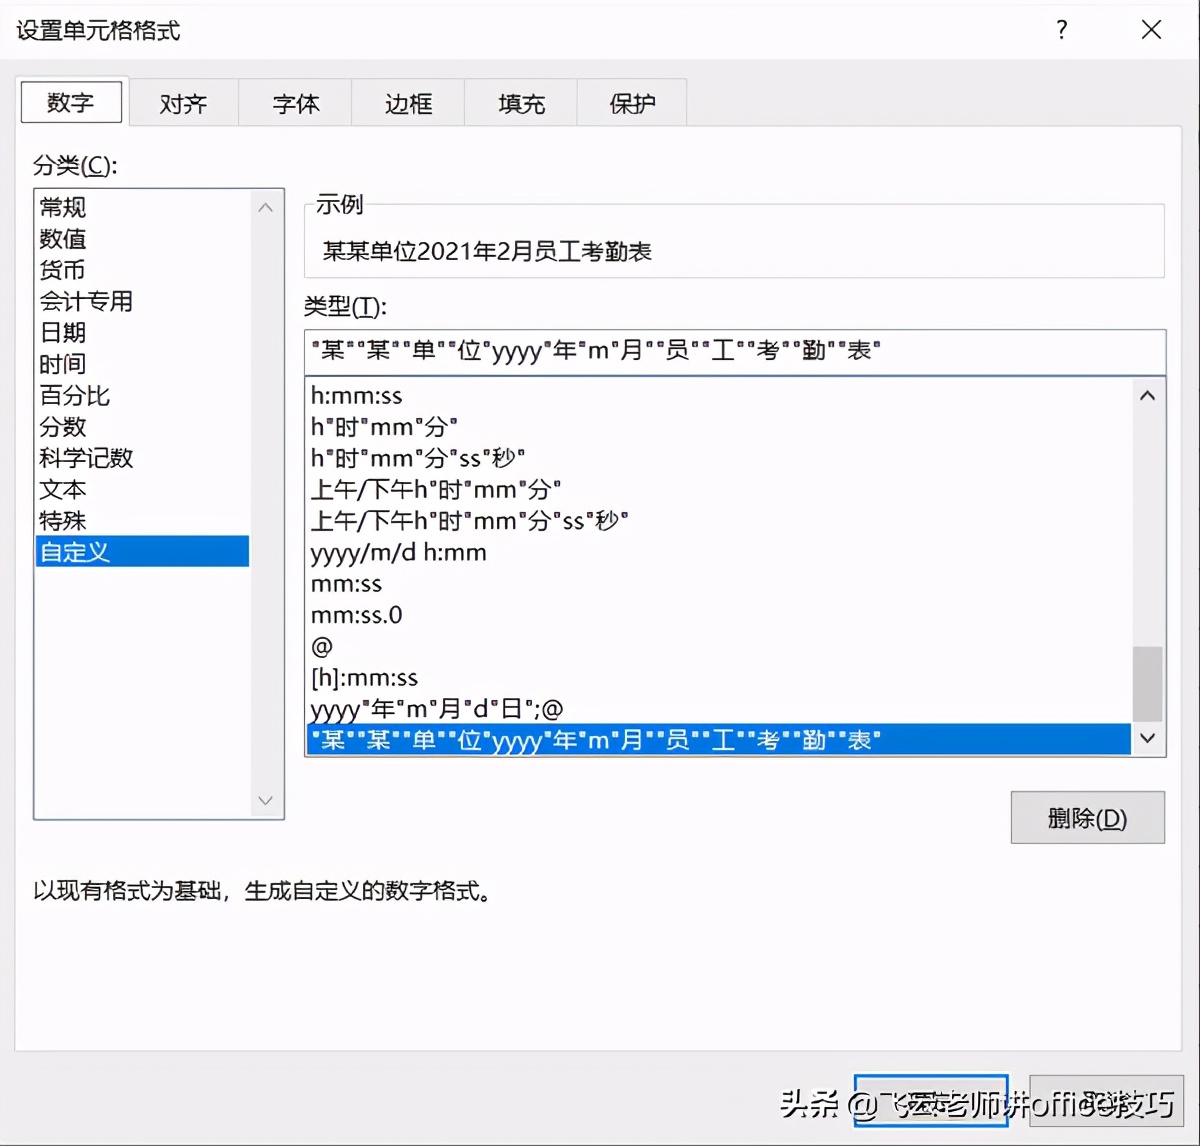Image resolution: width=1200 pixels, height=1146 pixels.
Task: Click the 删除(D) button
Action: coord(1087,817)
